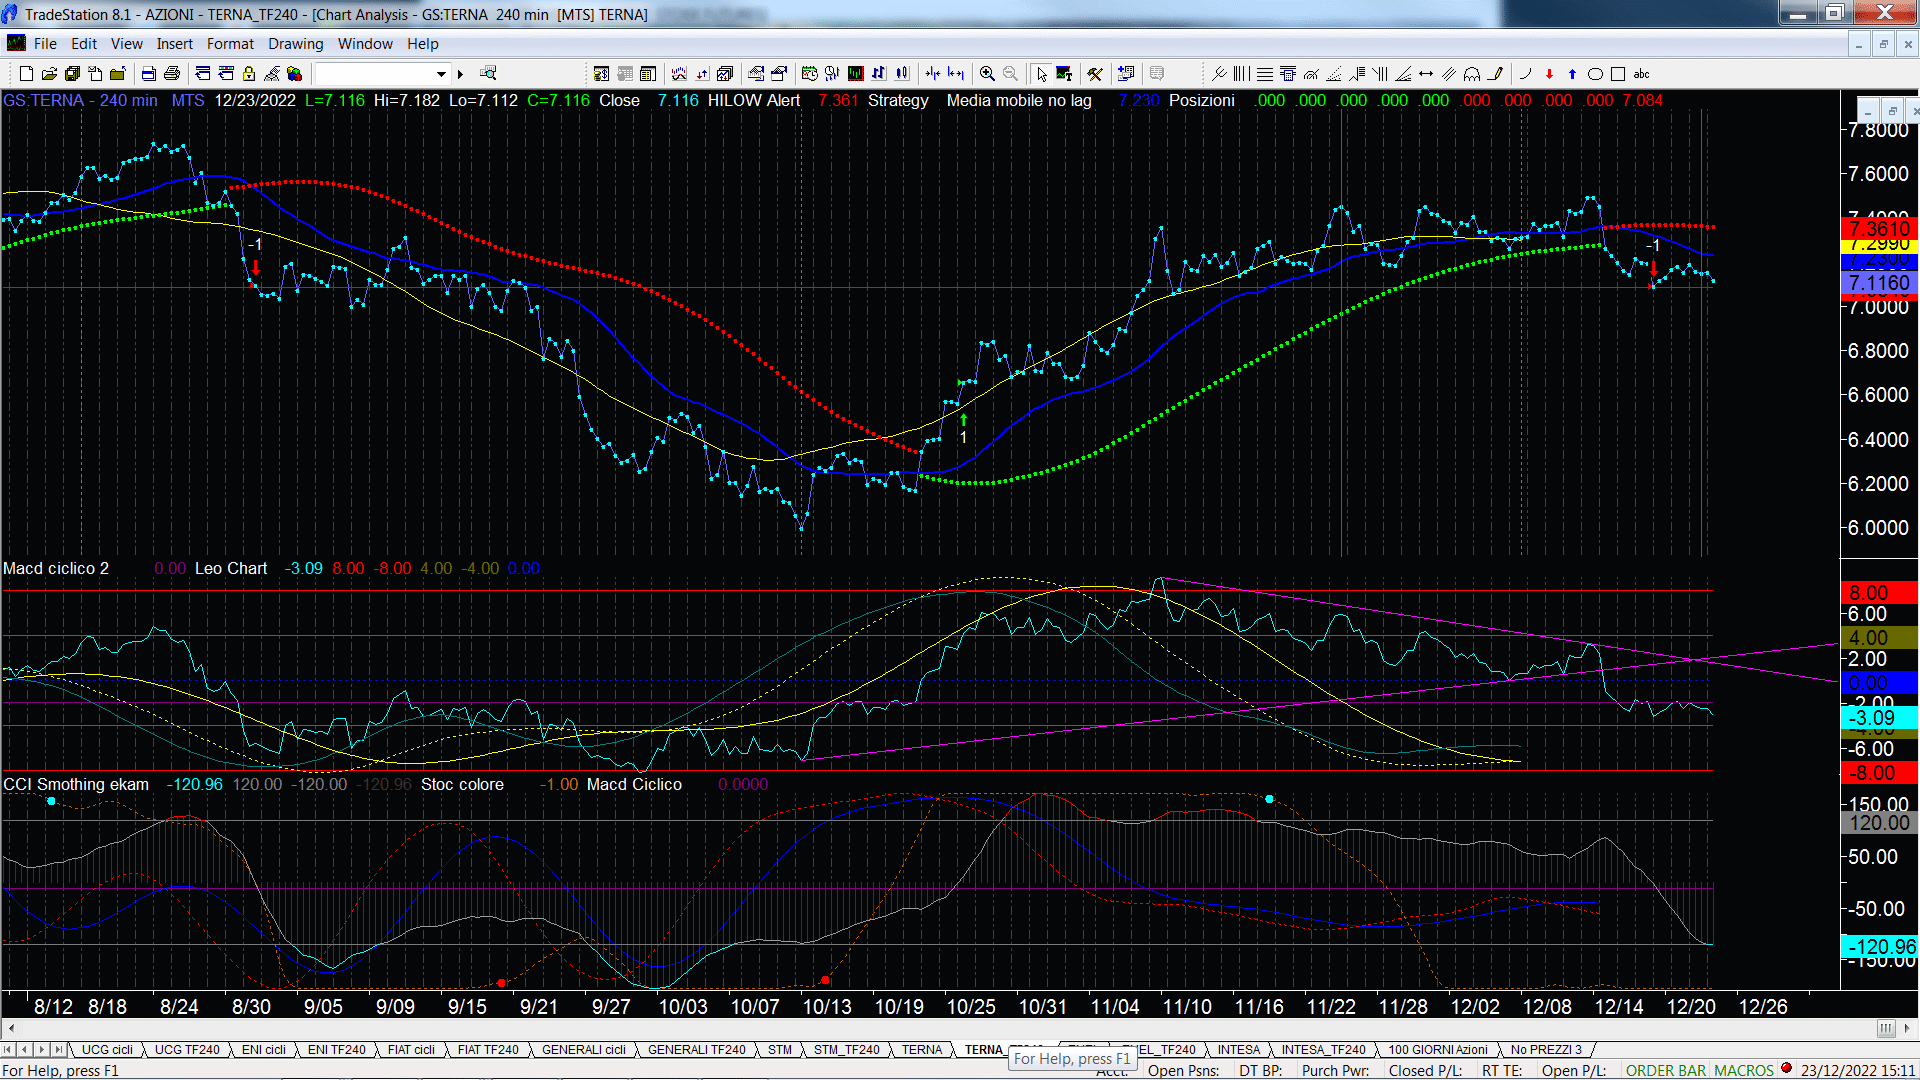This screenshot has width=1920, height=1080.
Task: Open the Format menu
Action: click(x=230, y=44)
